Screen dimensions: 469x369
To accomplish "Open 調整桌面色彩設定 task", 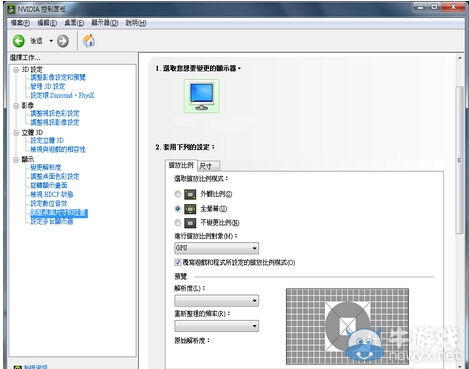I will (x=55, y=176).
